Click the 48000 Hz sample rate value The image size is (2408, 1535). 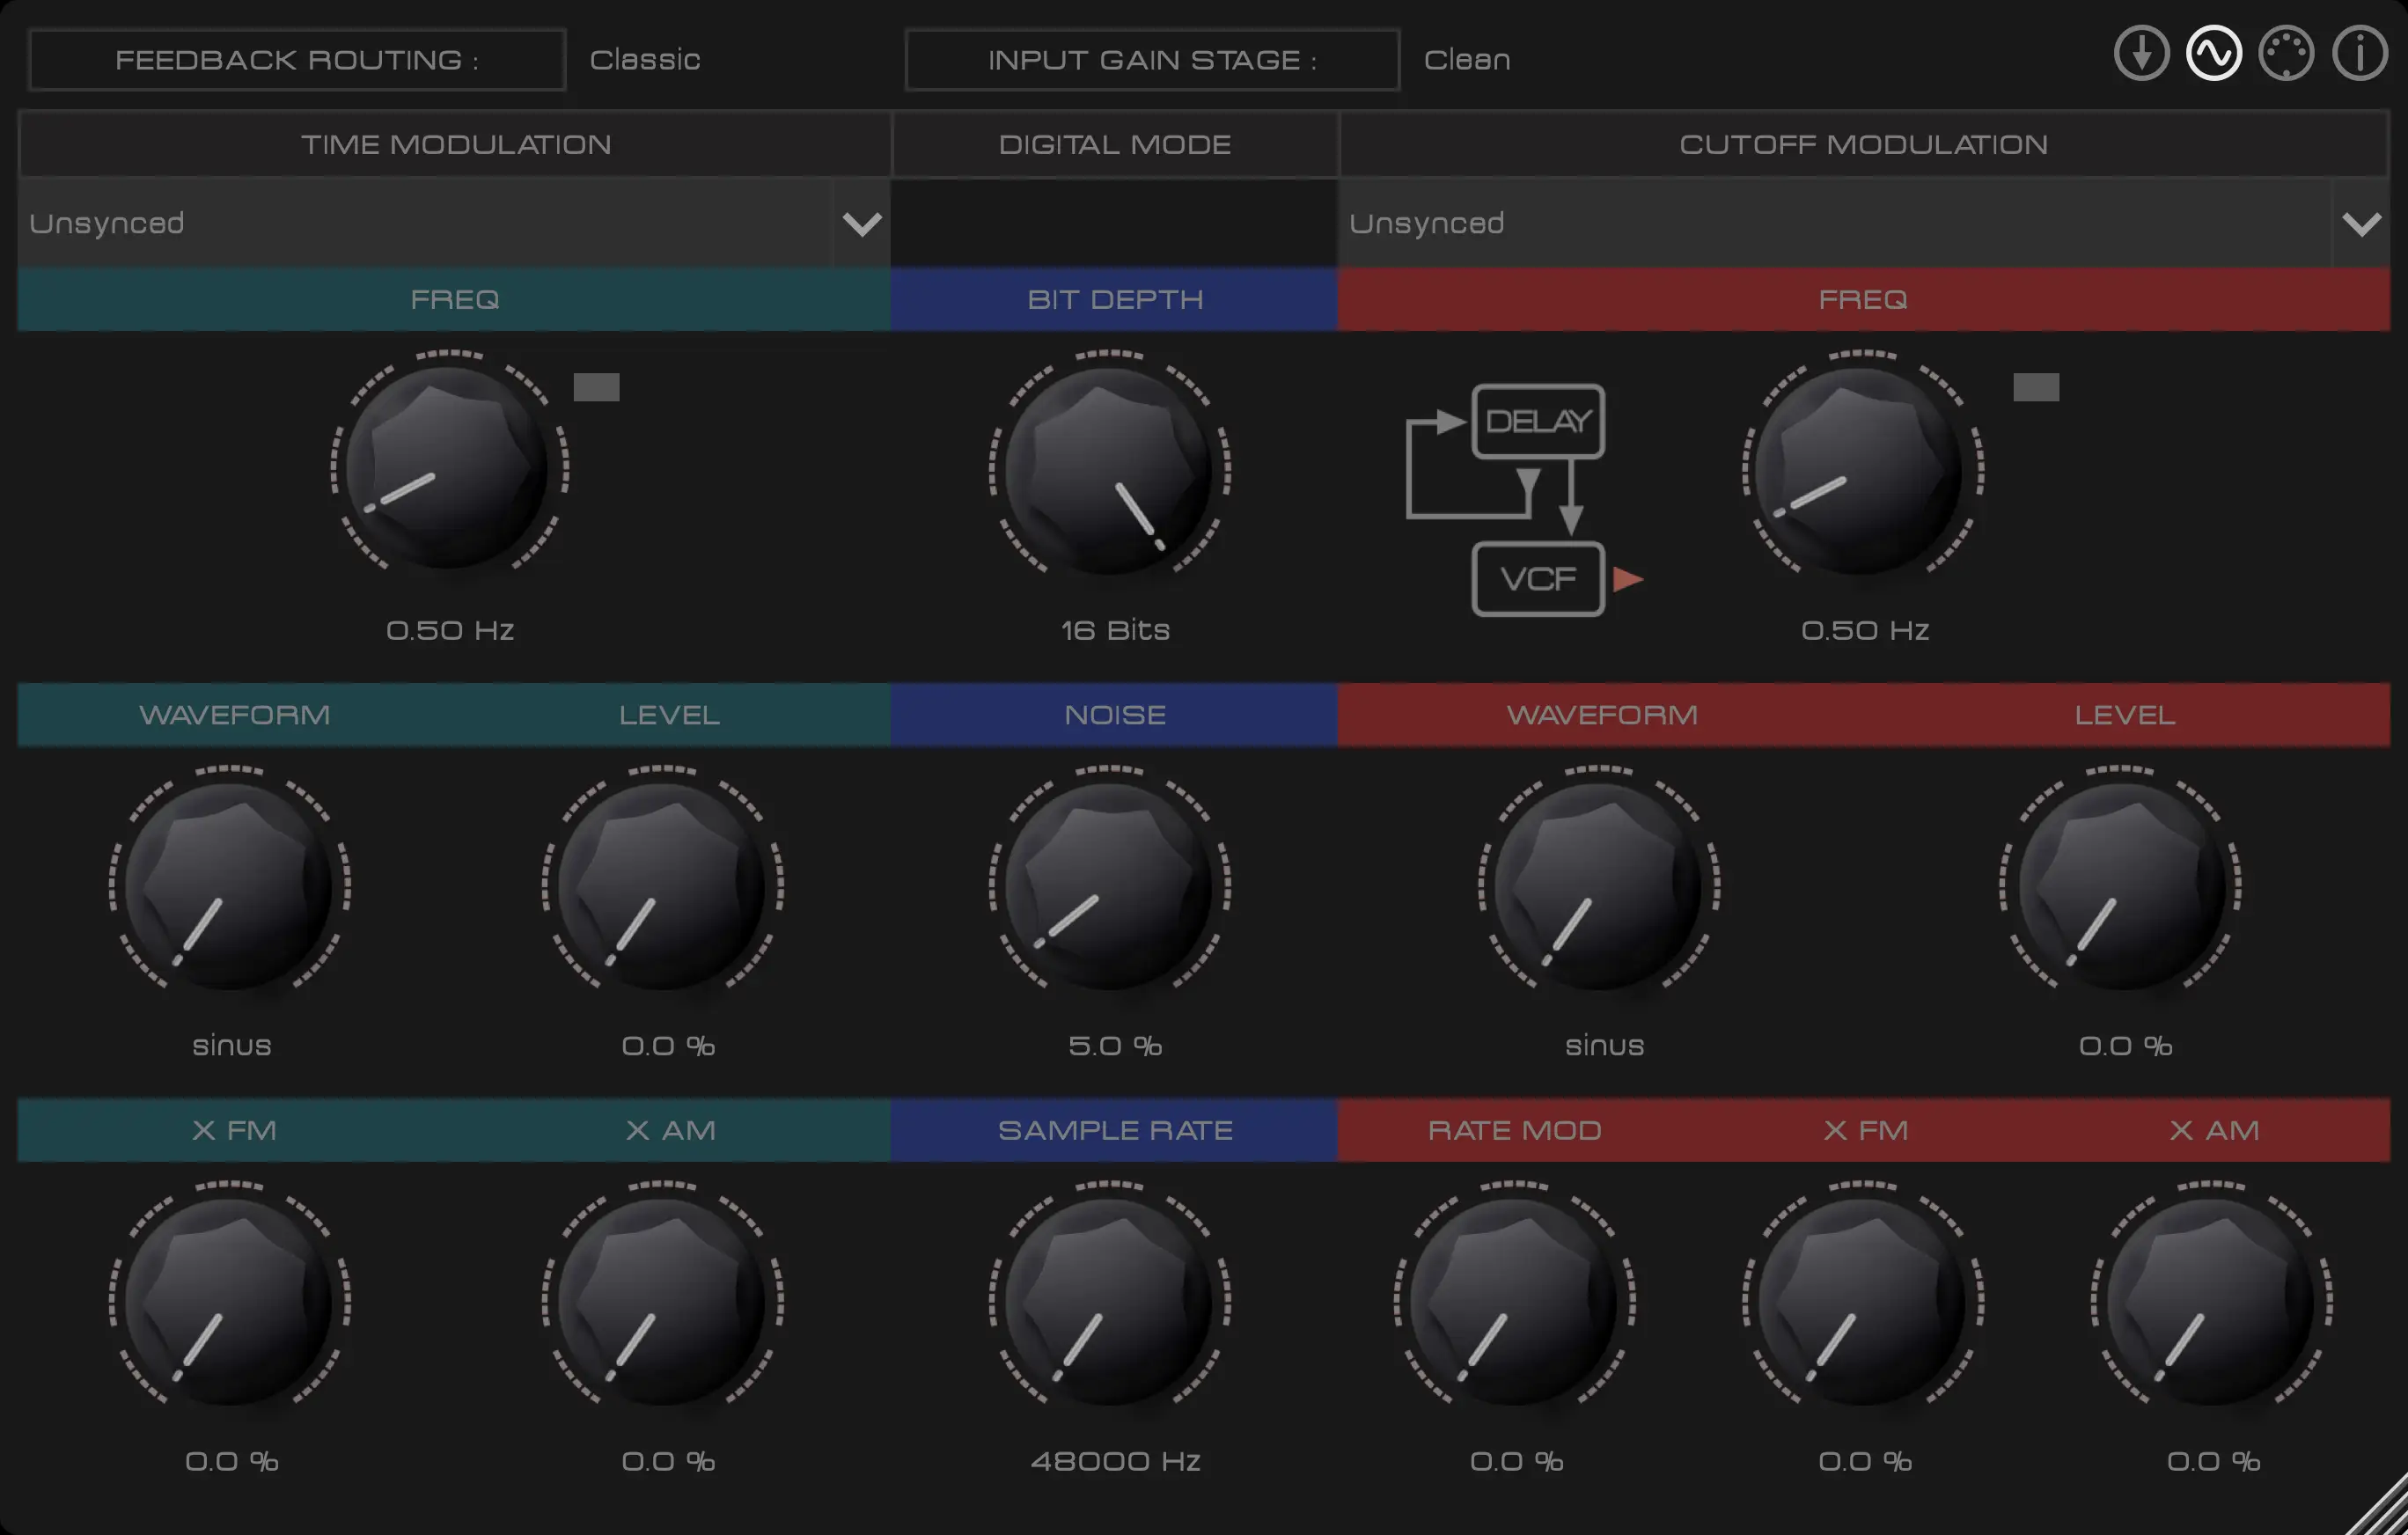(x=1115, y=1461)
